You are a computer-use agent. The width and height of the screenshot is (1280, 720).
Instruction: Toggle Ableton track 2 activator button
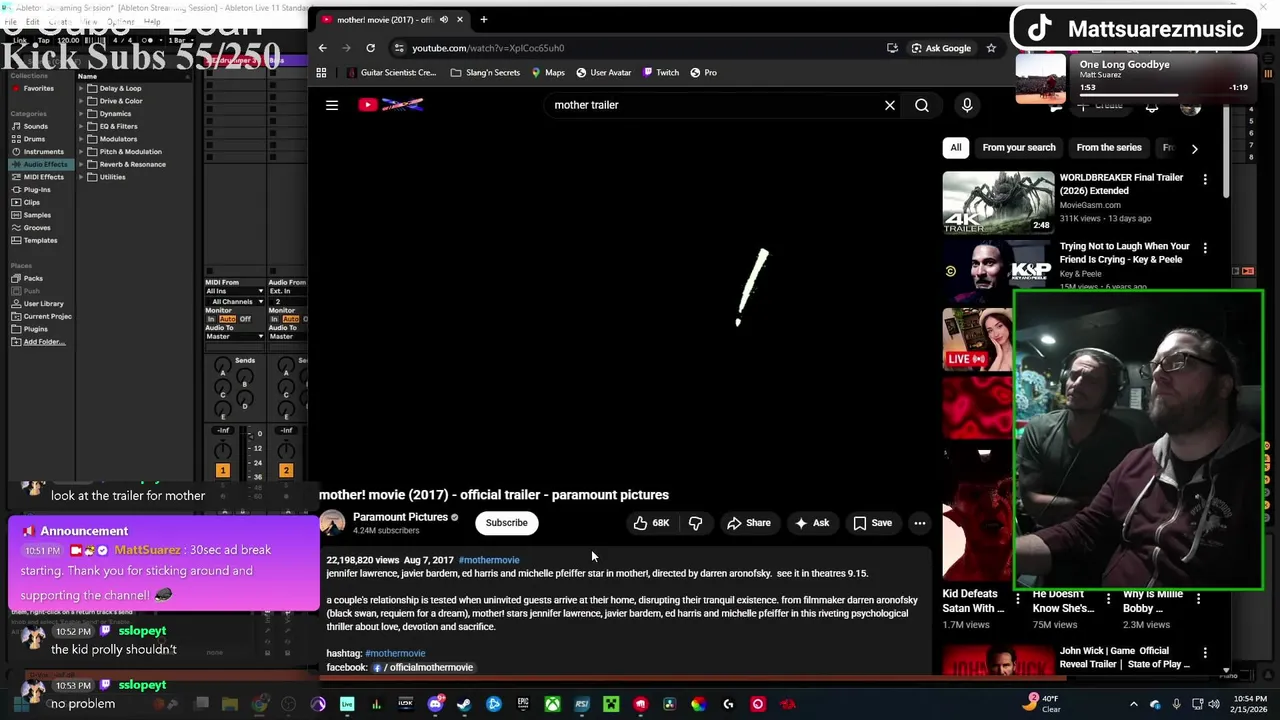[285, 470]
